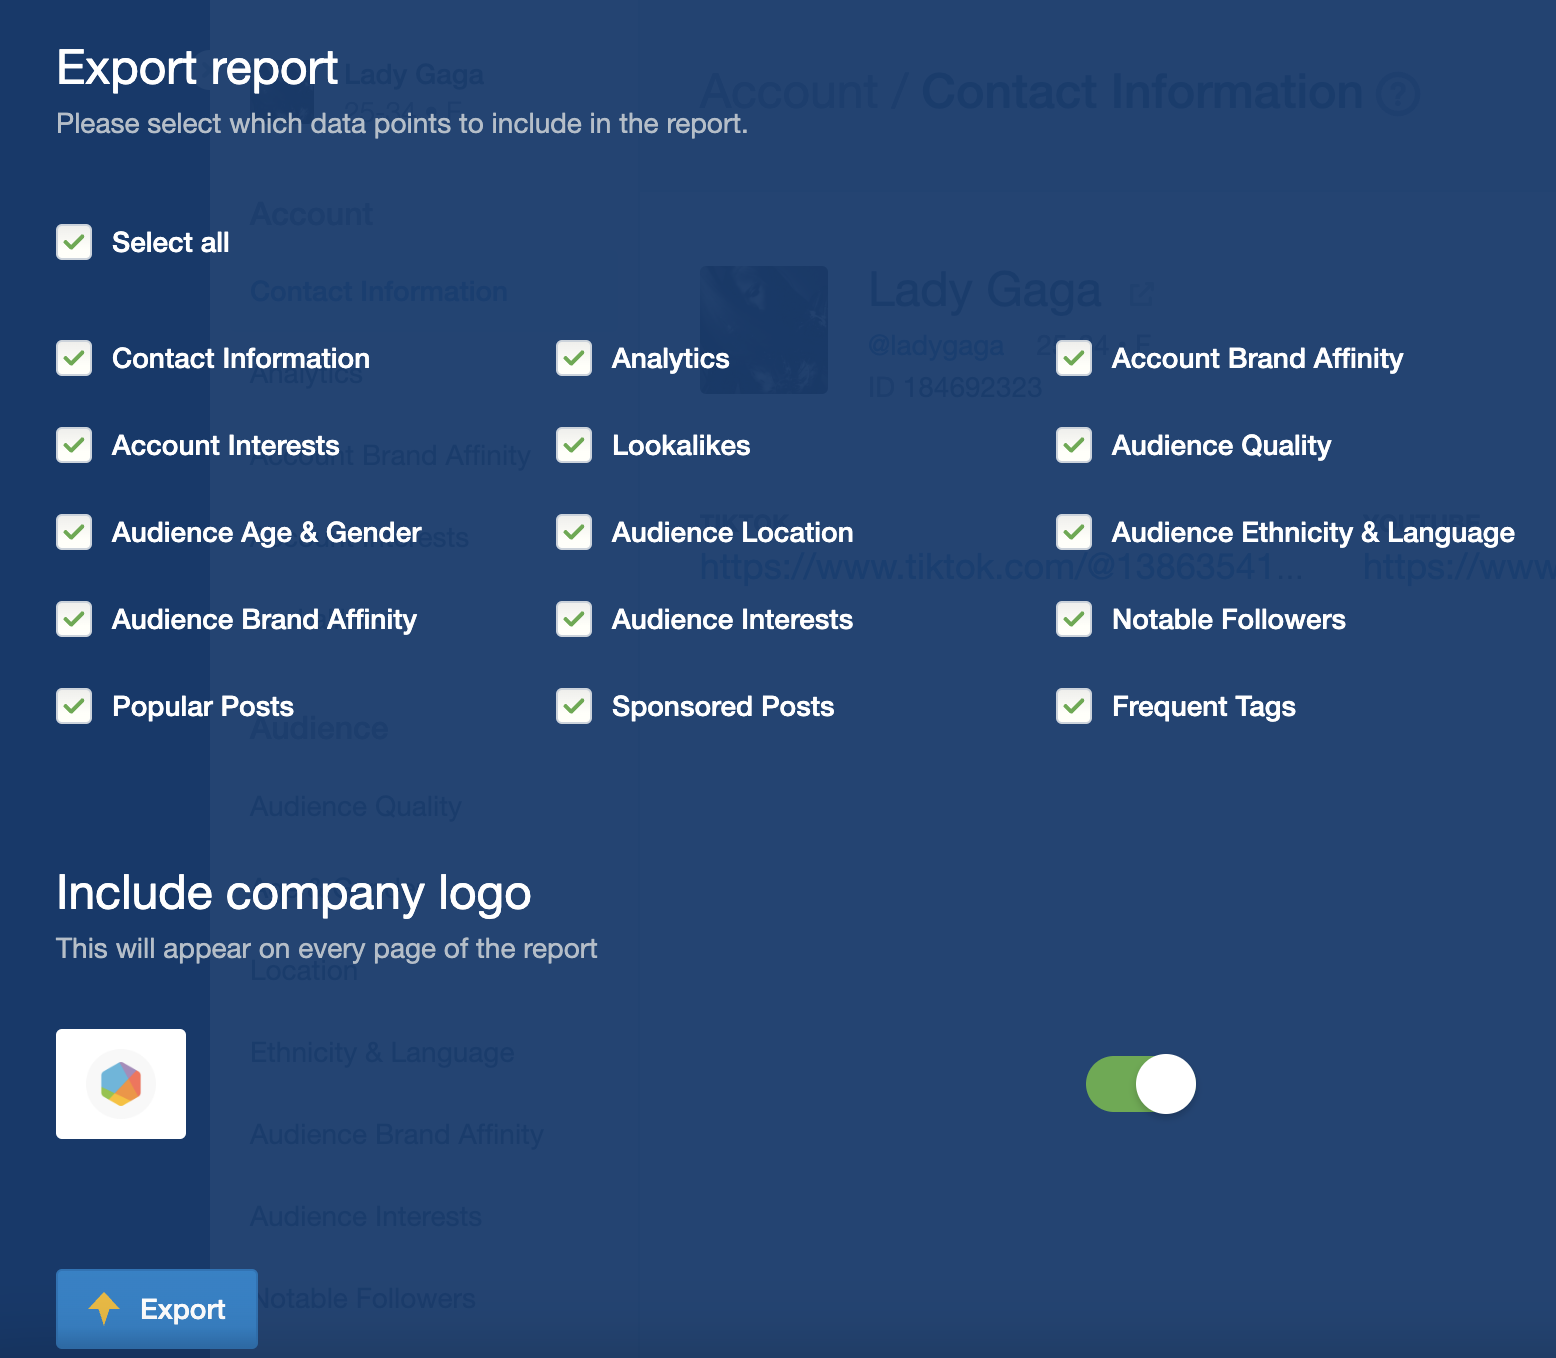The width and height of the screenshot is (1556, 1358).
Task: Click the Export button
Action: [157, 1309]
